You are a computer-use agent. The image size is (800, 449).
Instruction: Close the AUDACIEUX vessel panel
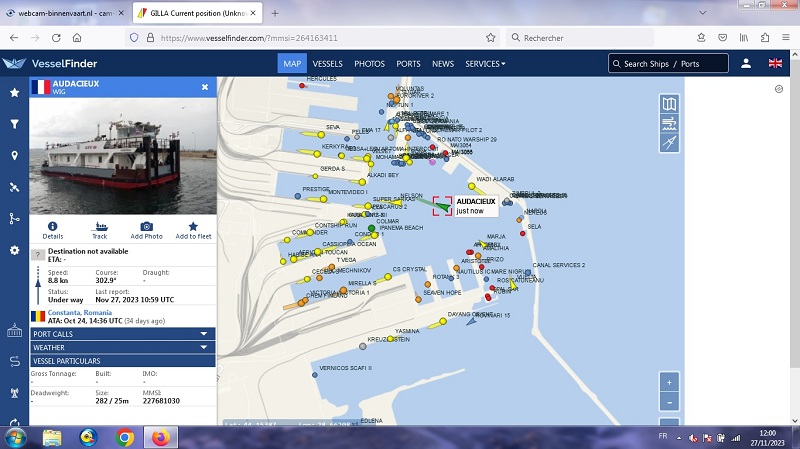(205, 87)
